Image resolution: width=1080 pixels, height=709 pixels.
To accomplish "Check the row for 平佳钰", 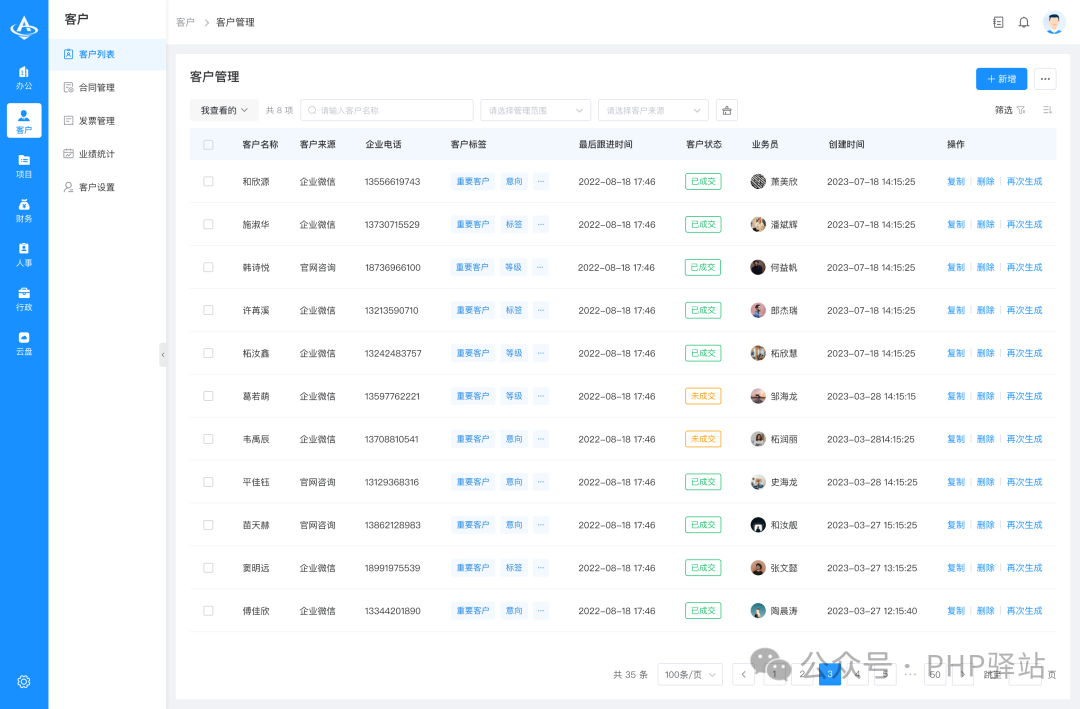I will coord(208,482).
